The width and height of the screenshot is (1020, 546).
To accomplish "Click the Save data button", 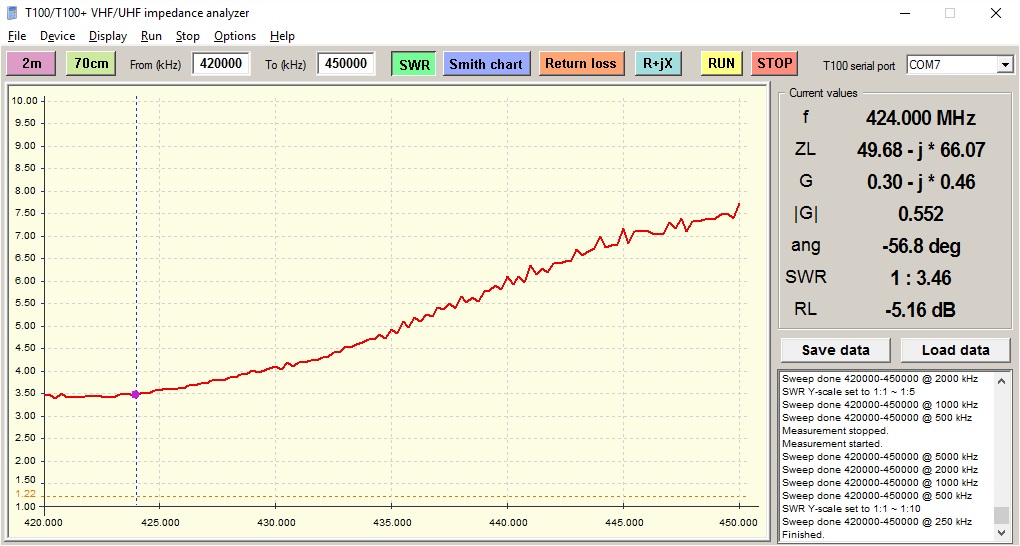I will coord(835,350).
